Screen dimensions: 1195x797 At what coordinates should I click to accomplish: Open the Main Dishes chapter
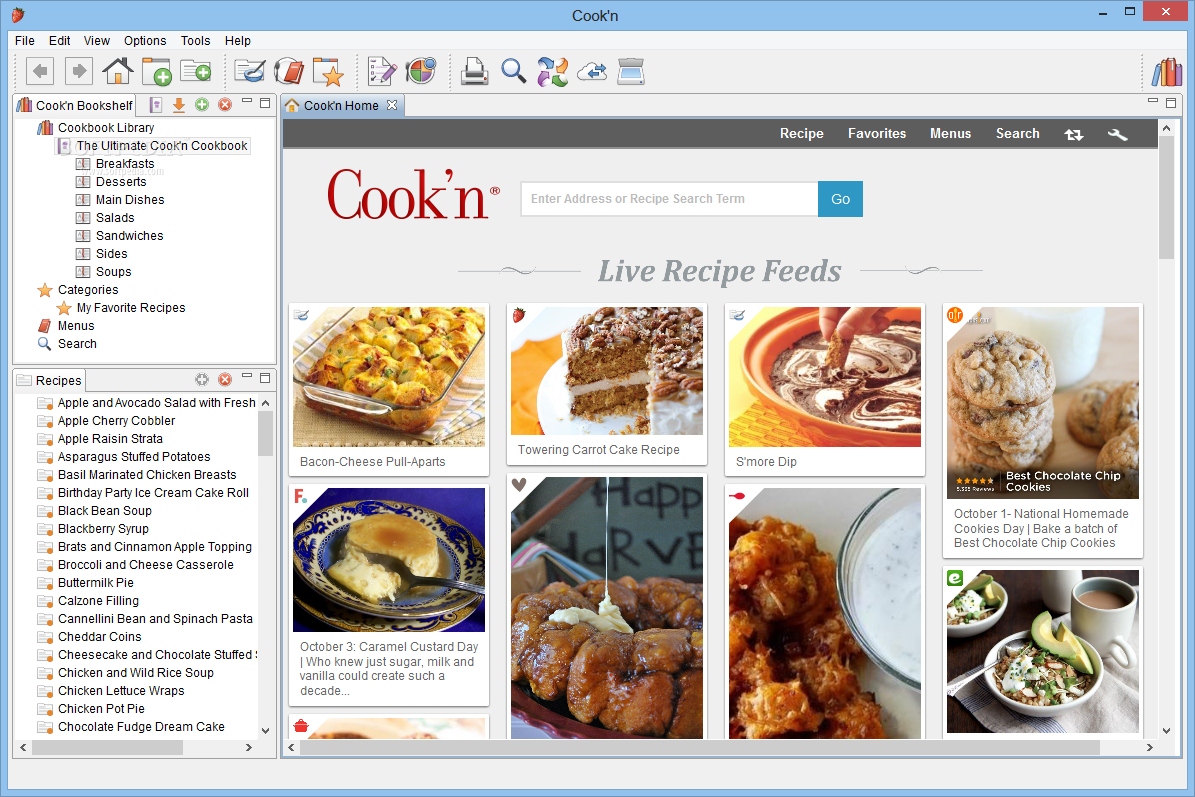[130, 200]
